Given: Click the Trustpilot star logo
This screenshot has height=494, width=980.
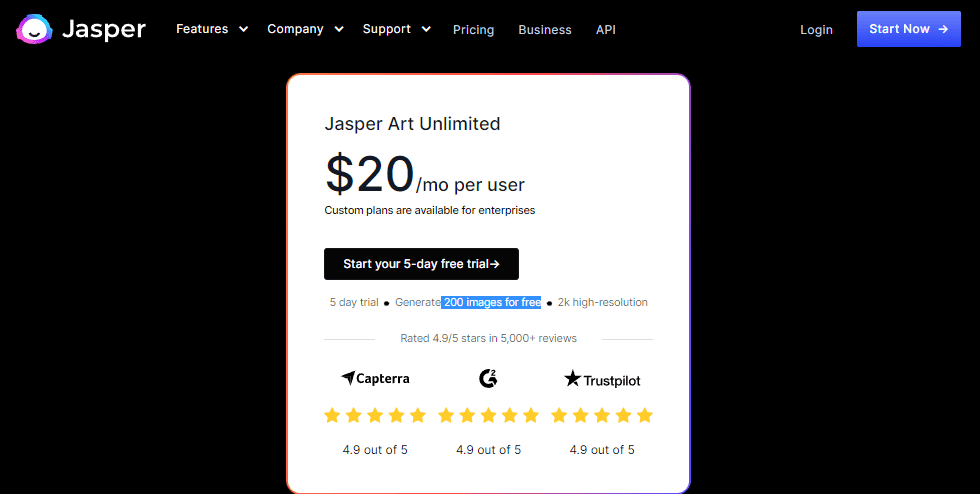Looking at the screenshot, I should tap(573, 378).
